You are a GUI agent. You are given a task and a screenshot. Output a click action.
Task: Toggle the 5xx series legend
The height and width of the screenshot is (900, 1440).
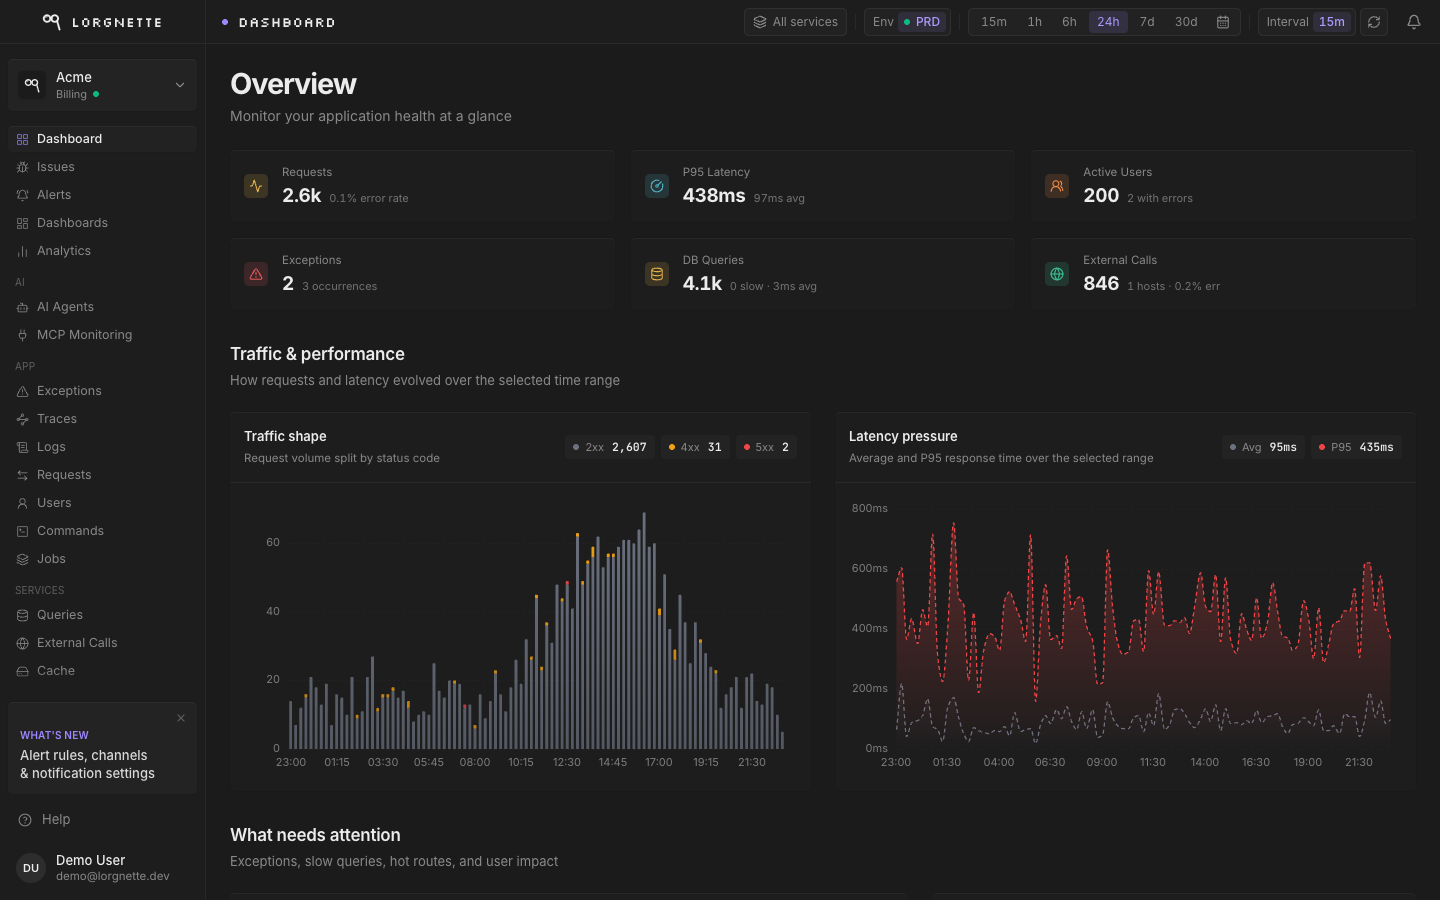point(767,447)
